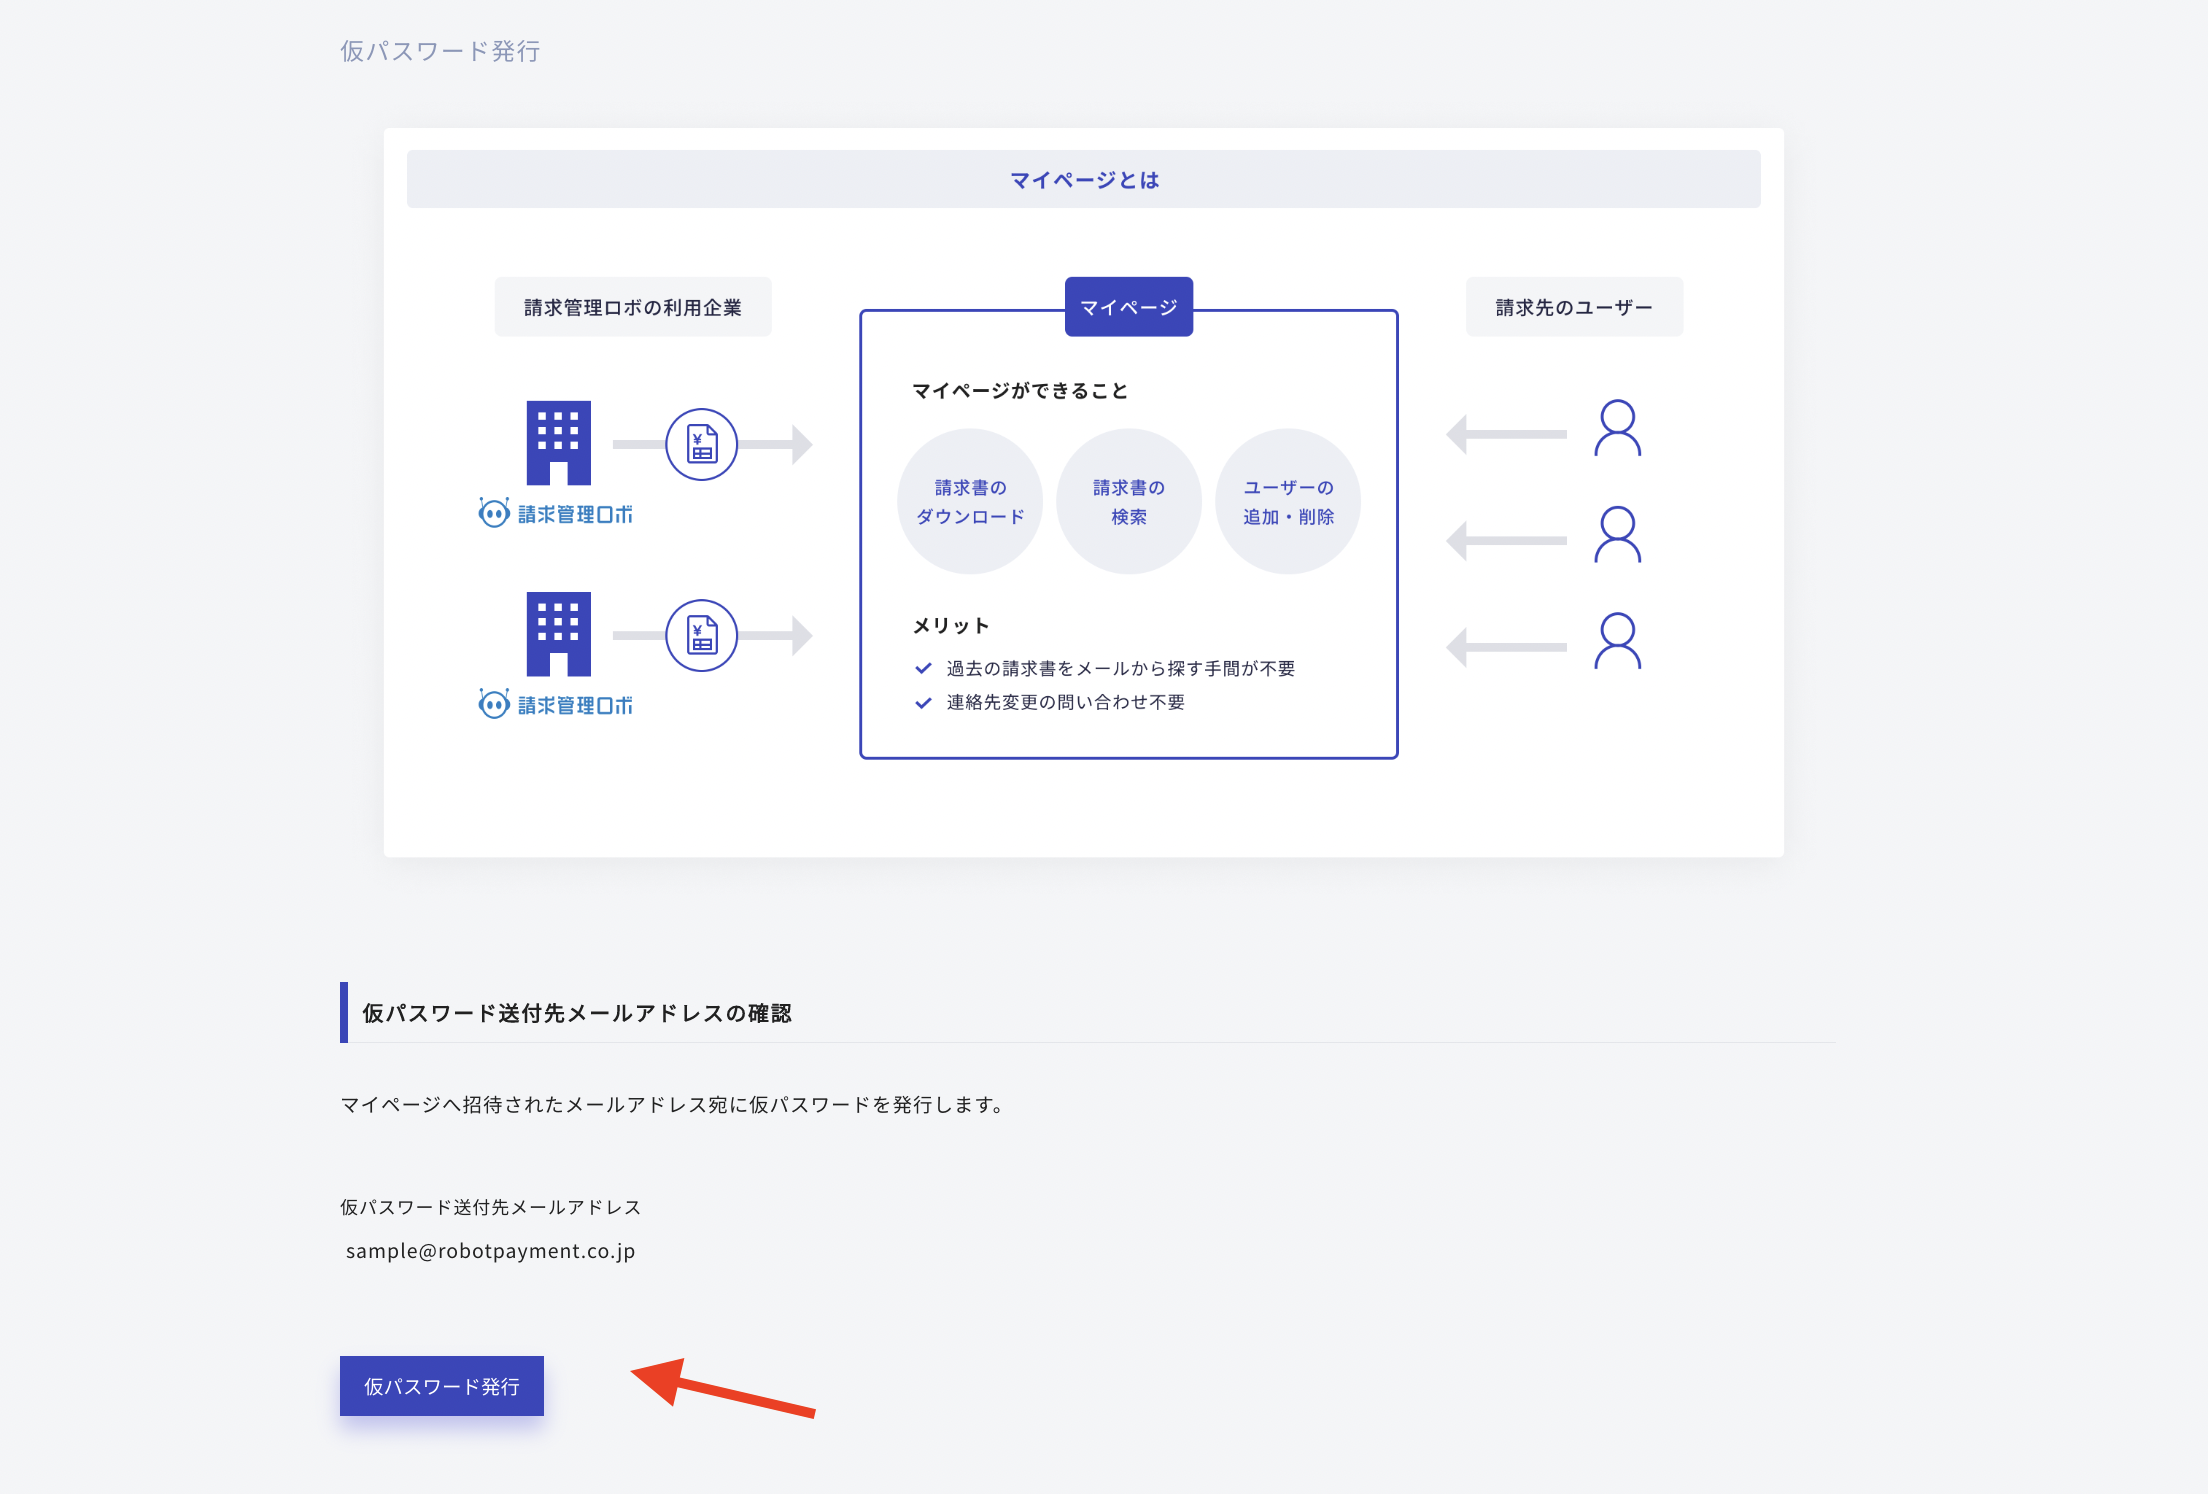Click the middle user silhouette icon
Viewport: 2208px width, 1494px height.
coord(1617,535)
